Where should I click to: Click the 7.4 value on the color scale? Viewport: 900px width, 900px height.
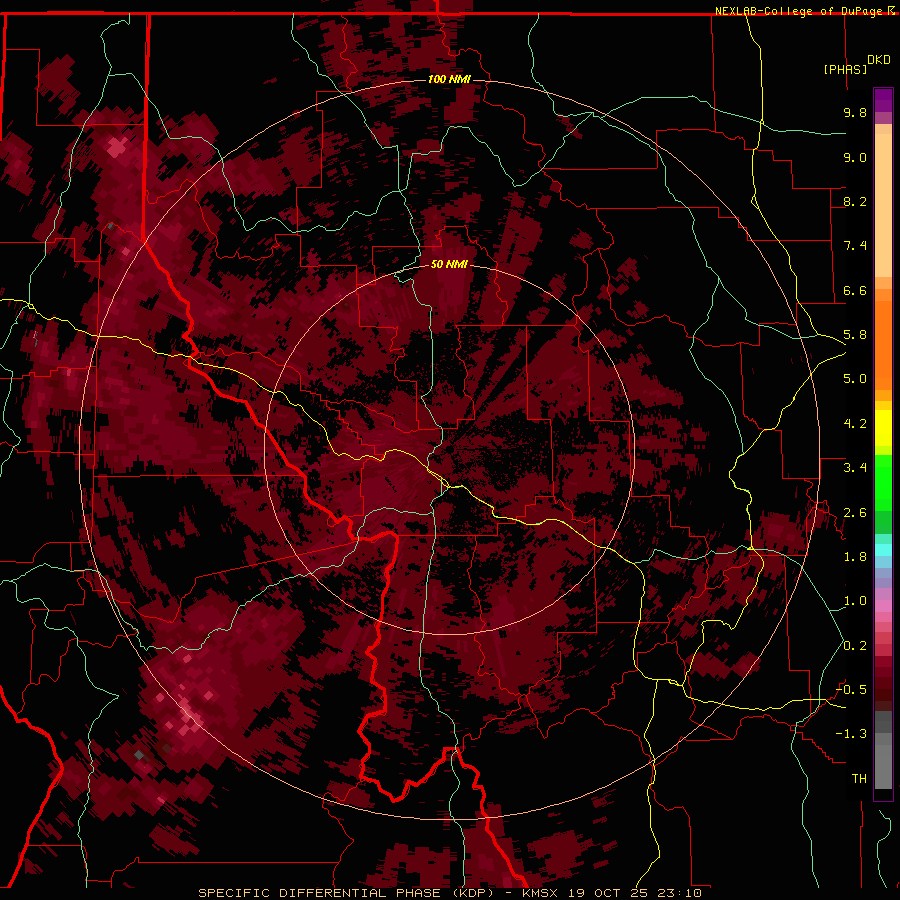click(855, 246)
